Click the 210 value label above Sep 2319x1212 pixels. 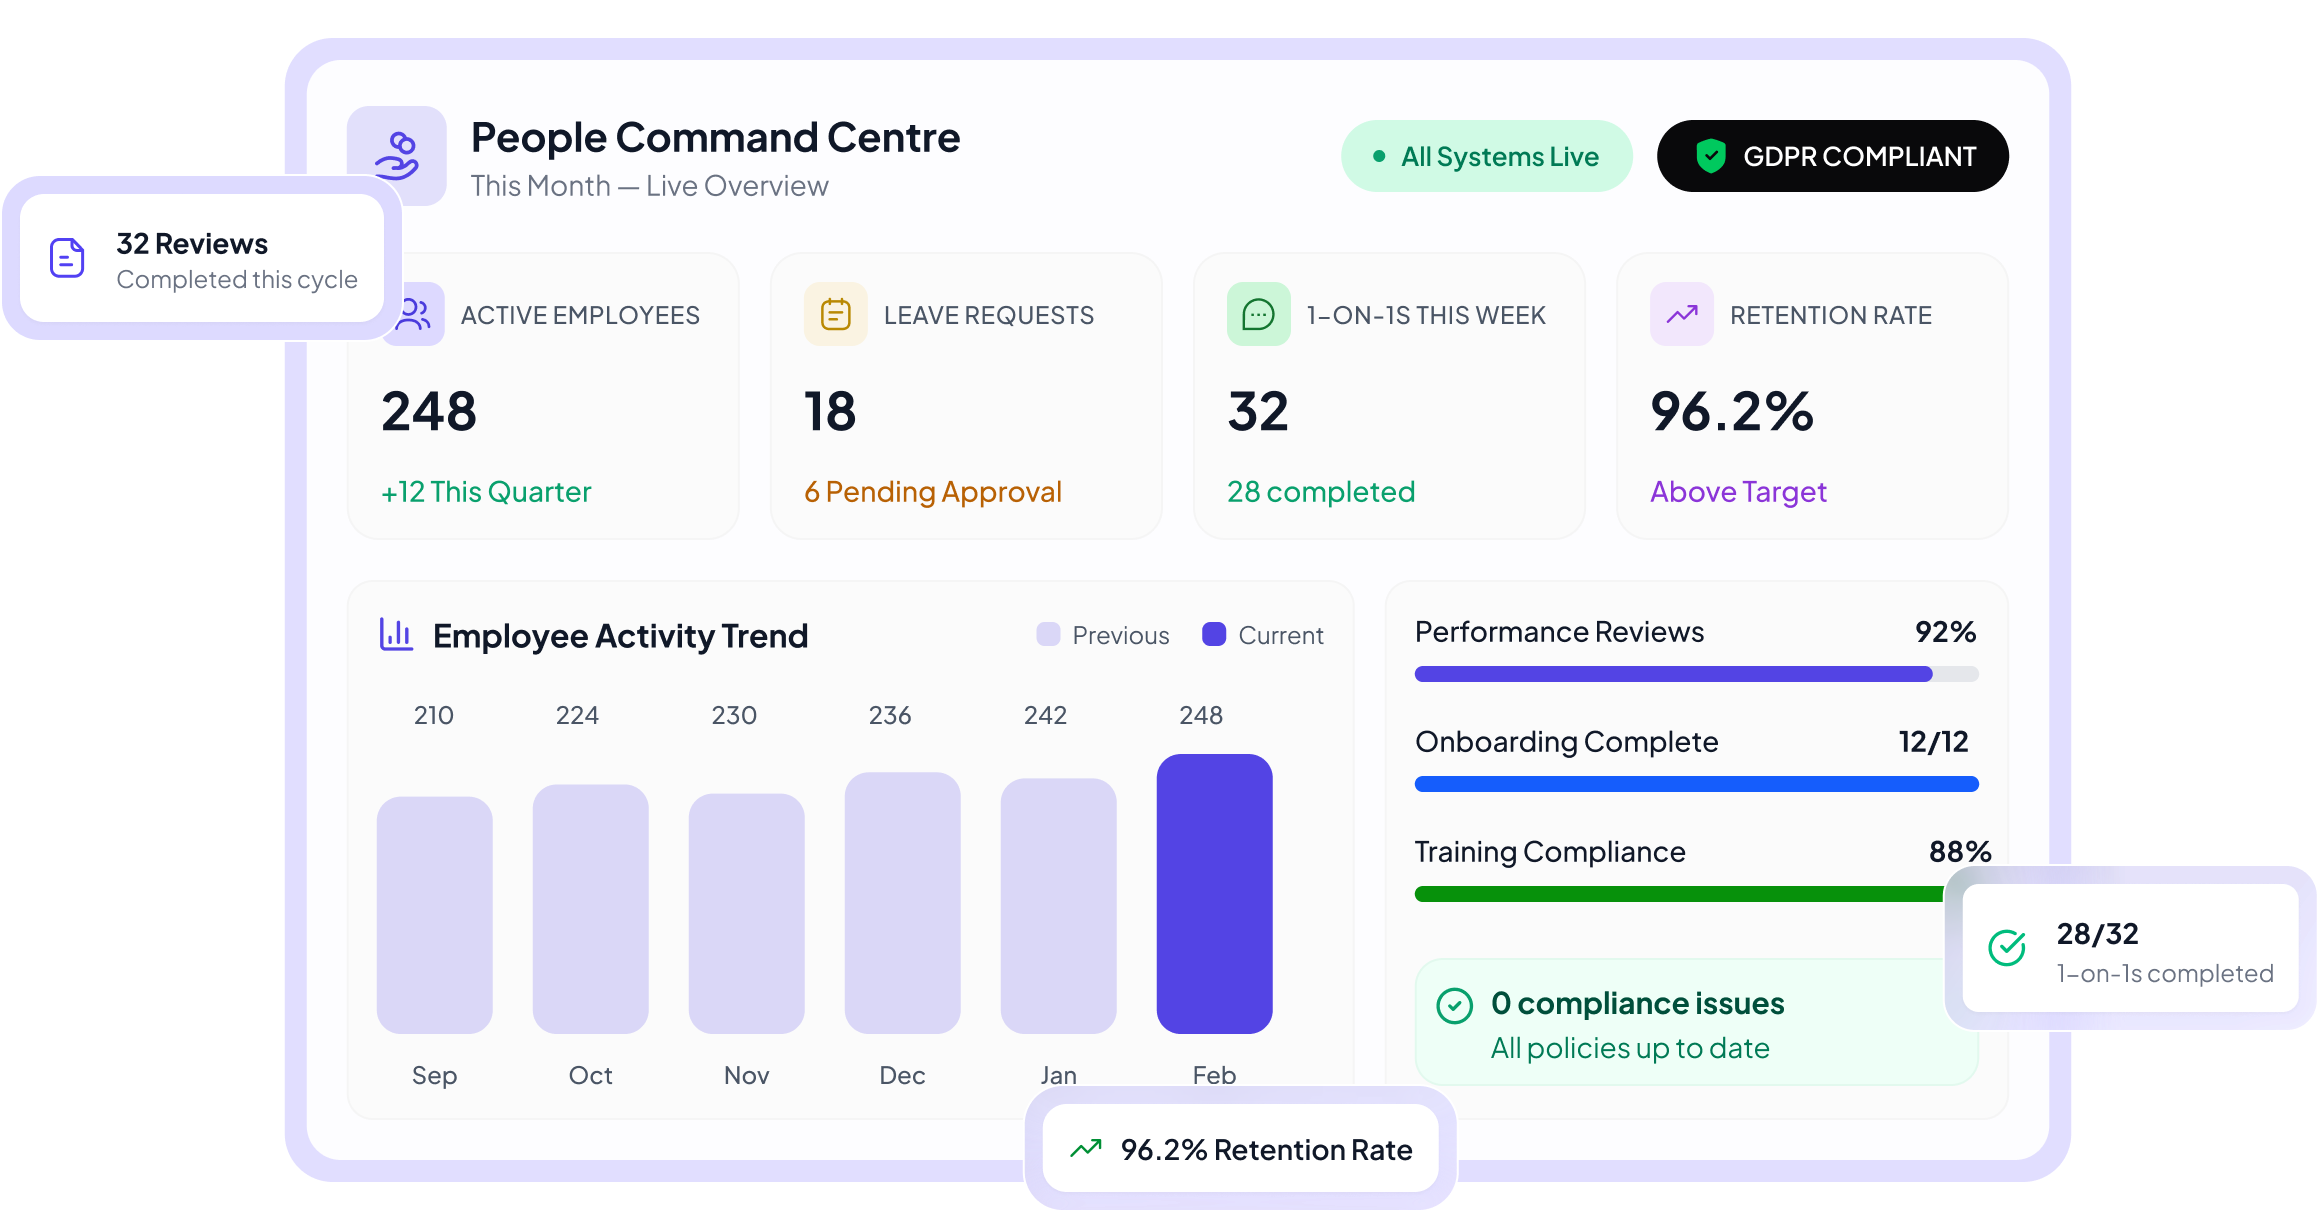click(x=434, y=715)
